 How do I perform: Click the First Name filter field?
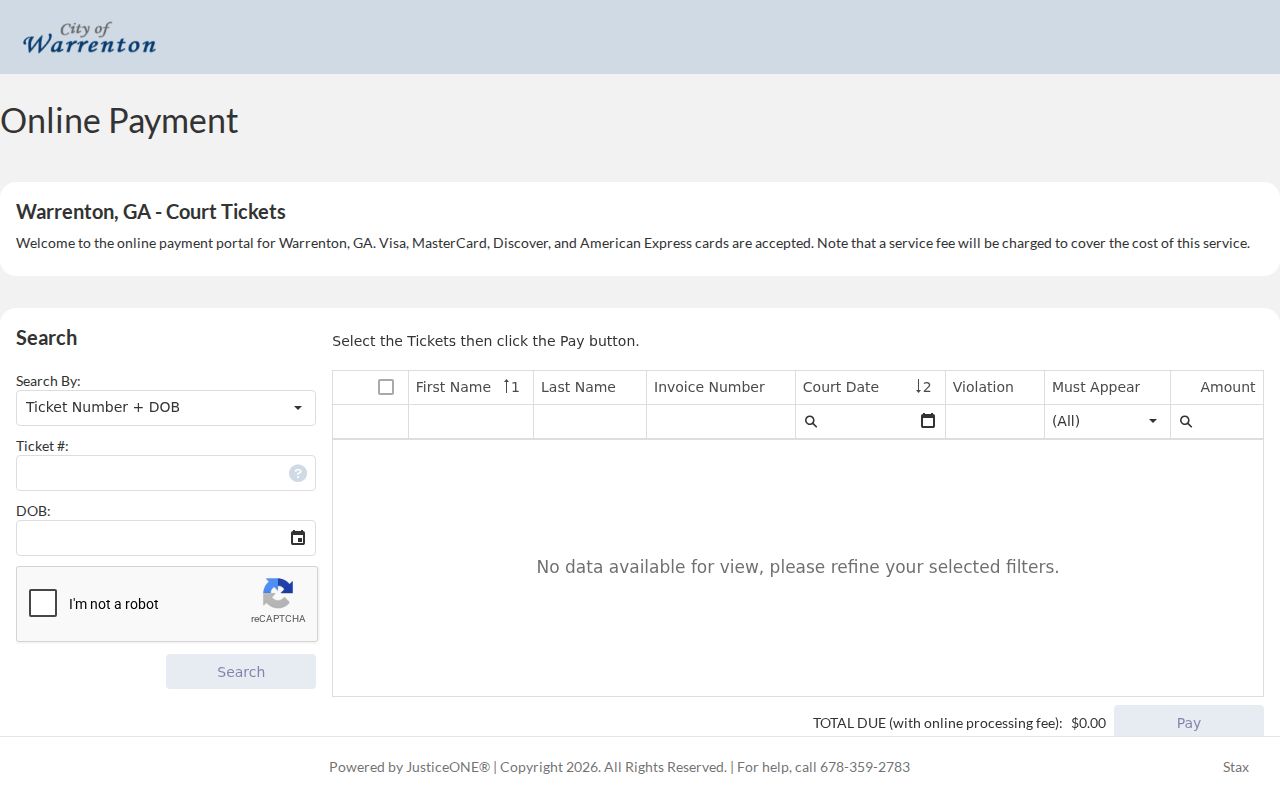471,421
